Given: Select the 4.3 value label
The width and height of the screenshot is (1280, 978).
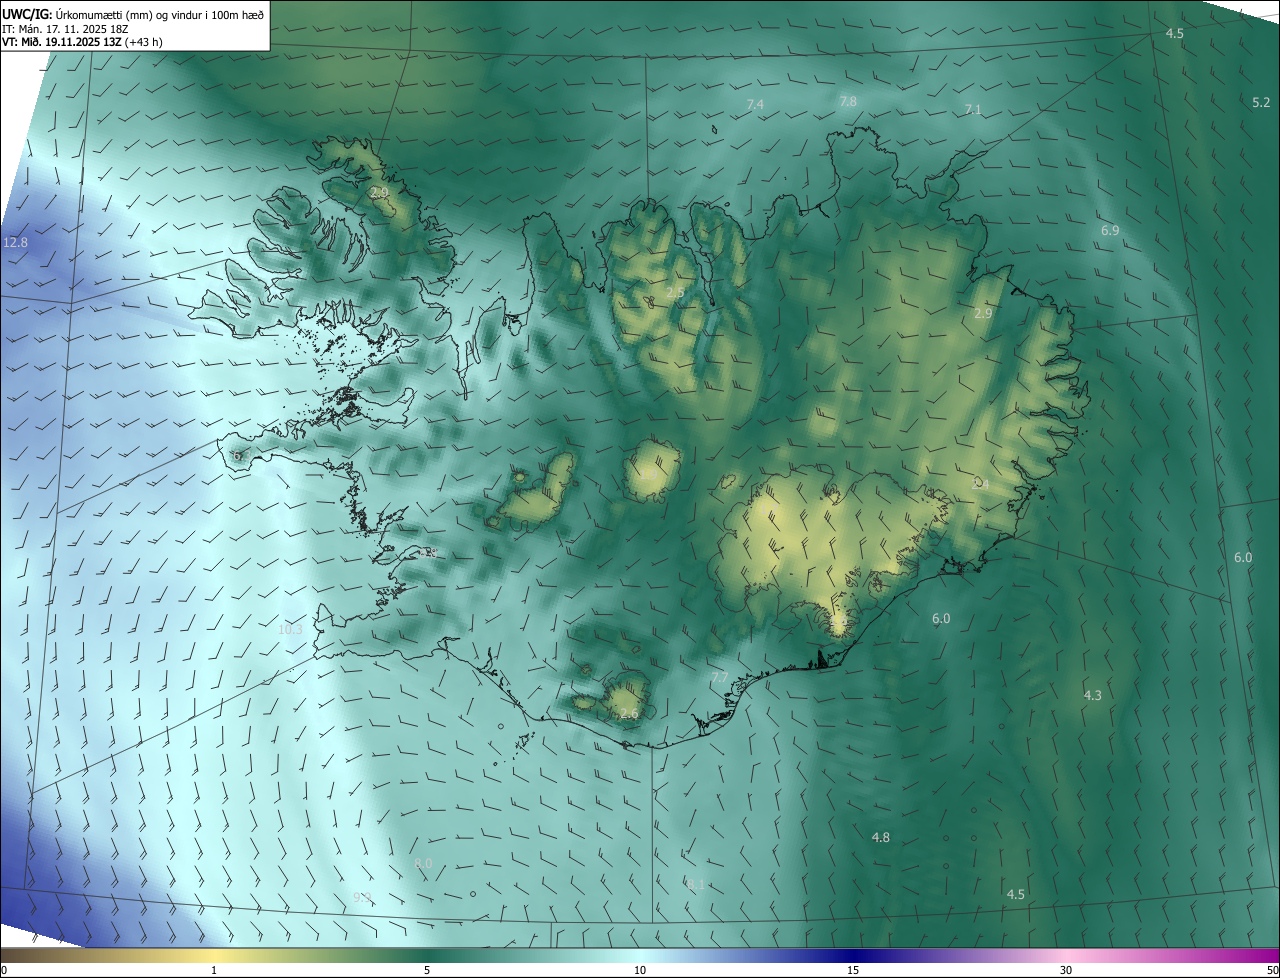Looking at the screenshot, I should point(1093,695).
